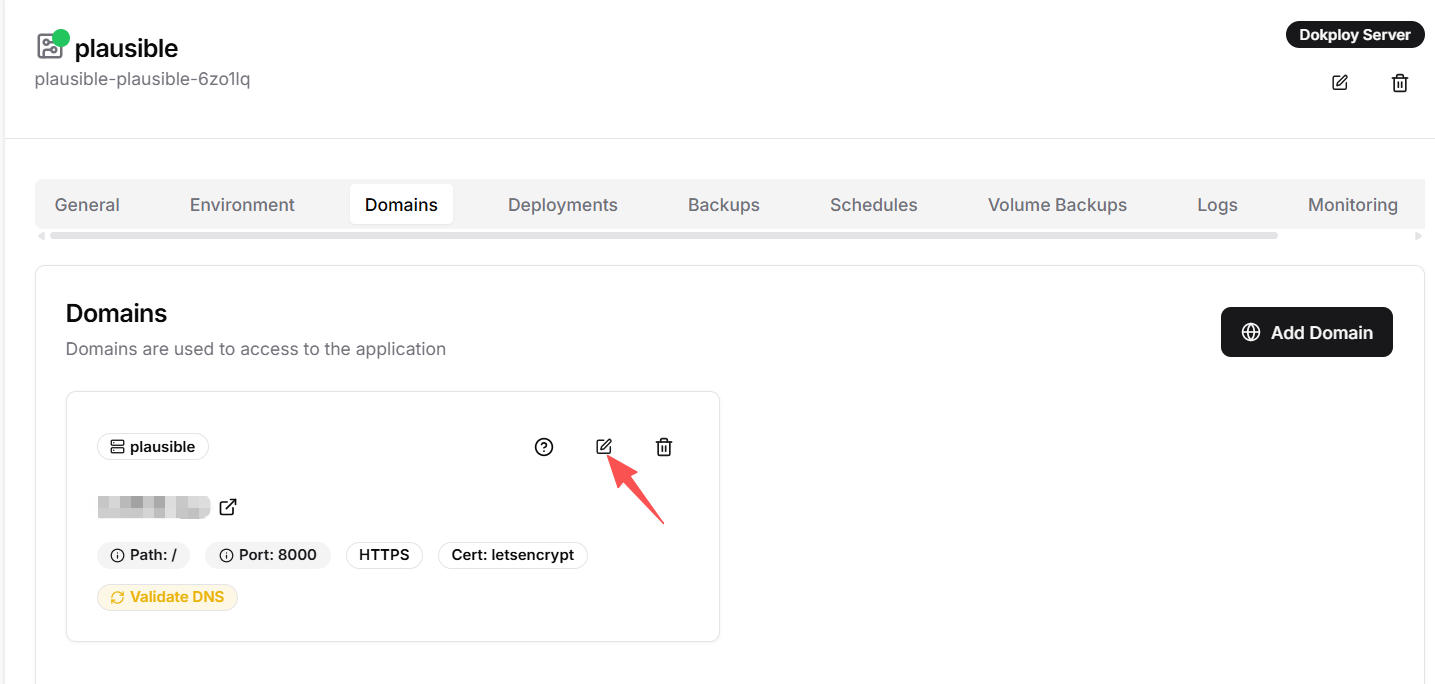
Task: Open the Environment tab
Action: 242,205
